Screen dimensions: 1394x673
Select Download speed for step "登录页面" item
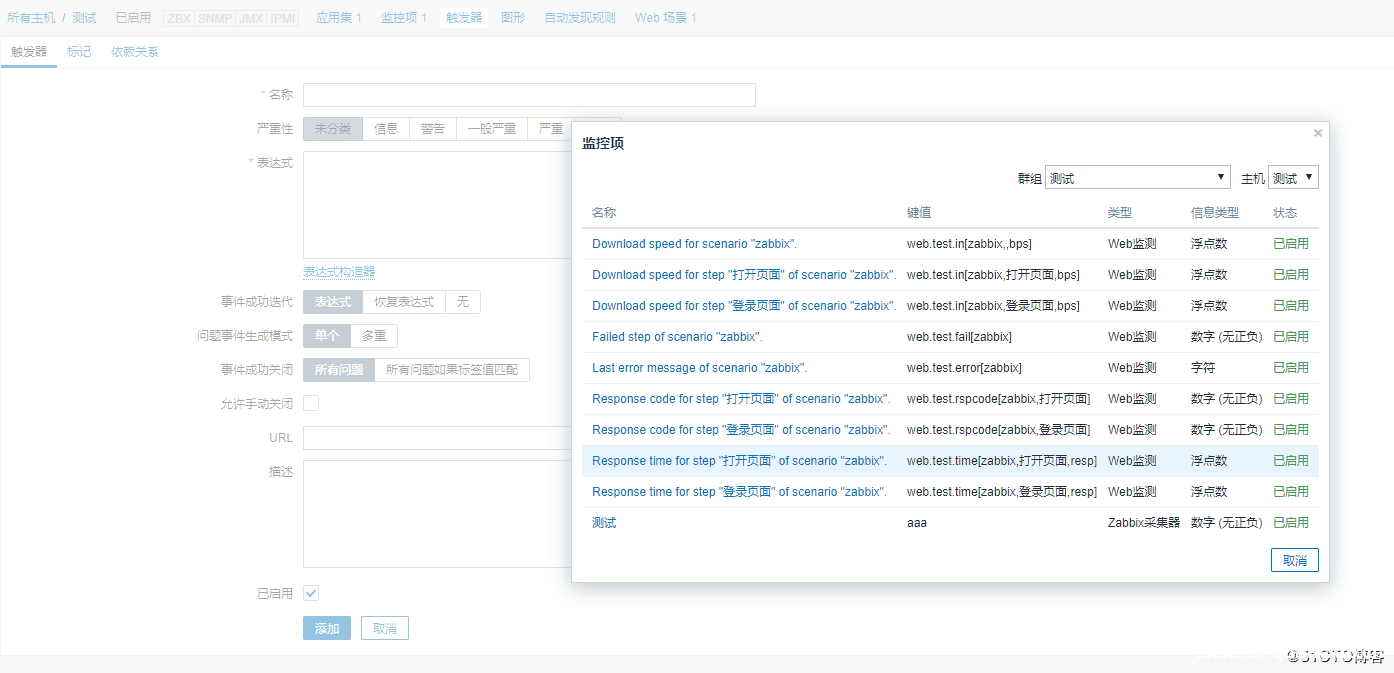tap(744, 305)
